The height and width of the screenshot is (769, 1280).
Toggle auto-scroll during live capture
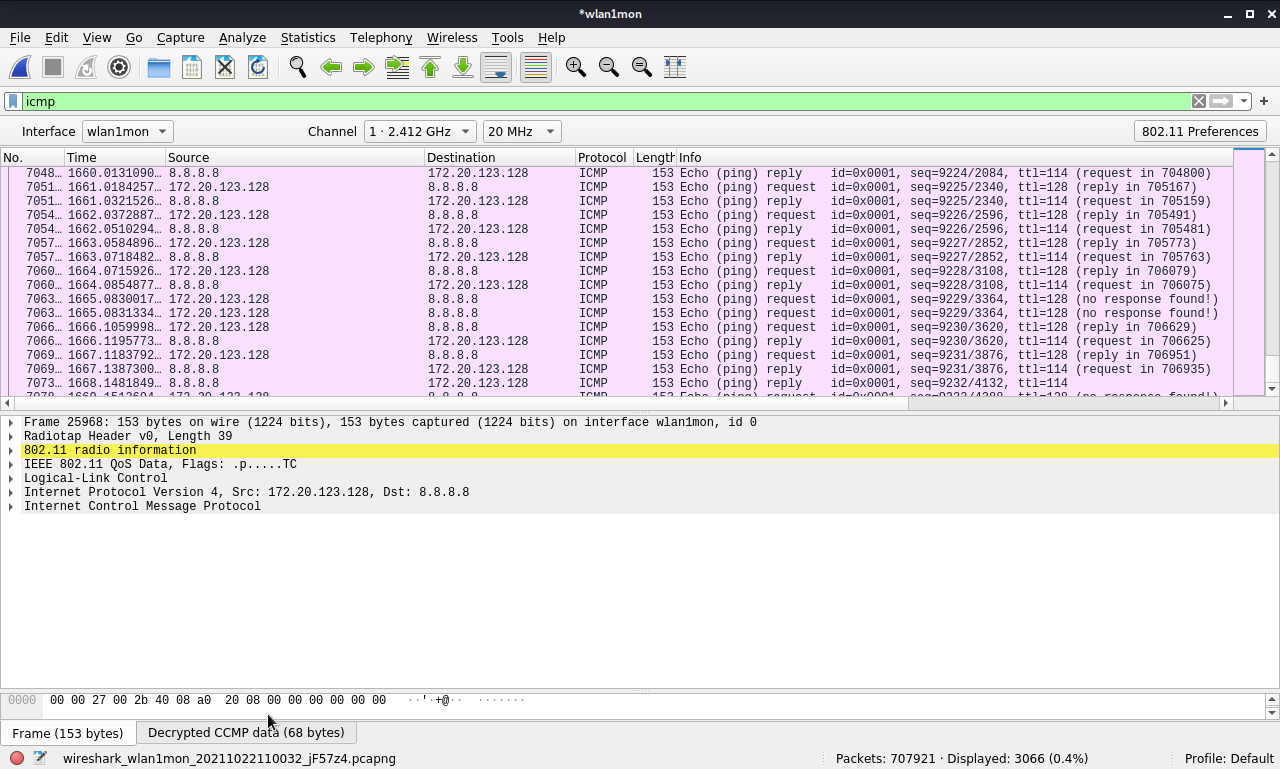click(496, 67)
